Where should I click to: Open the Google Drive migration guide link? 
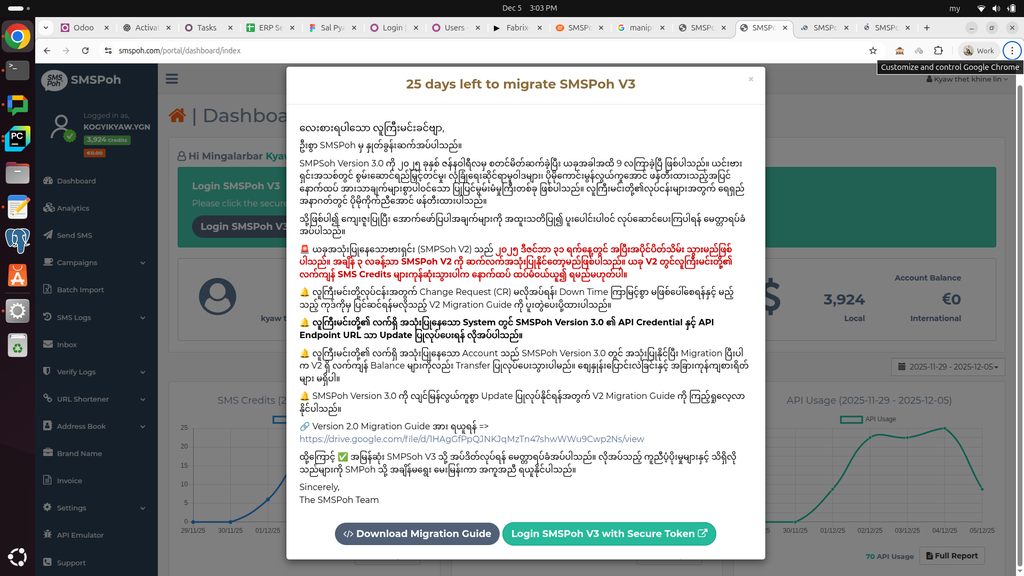click(x=471, y=438)
